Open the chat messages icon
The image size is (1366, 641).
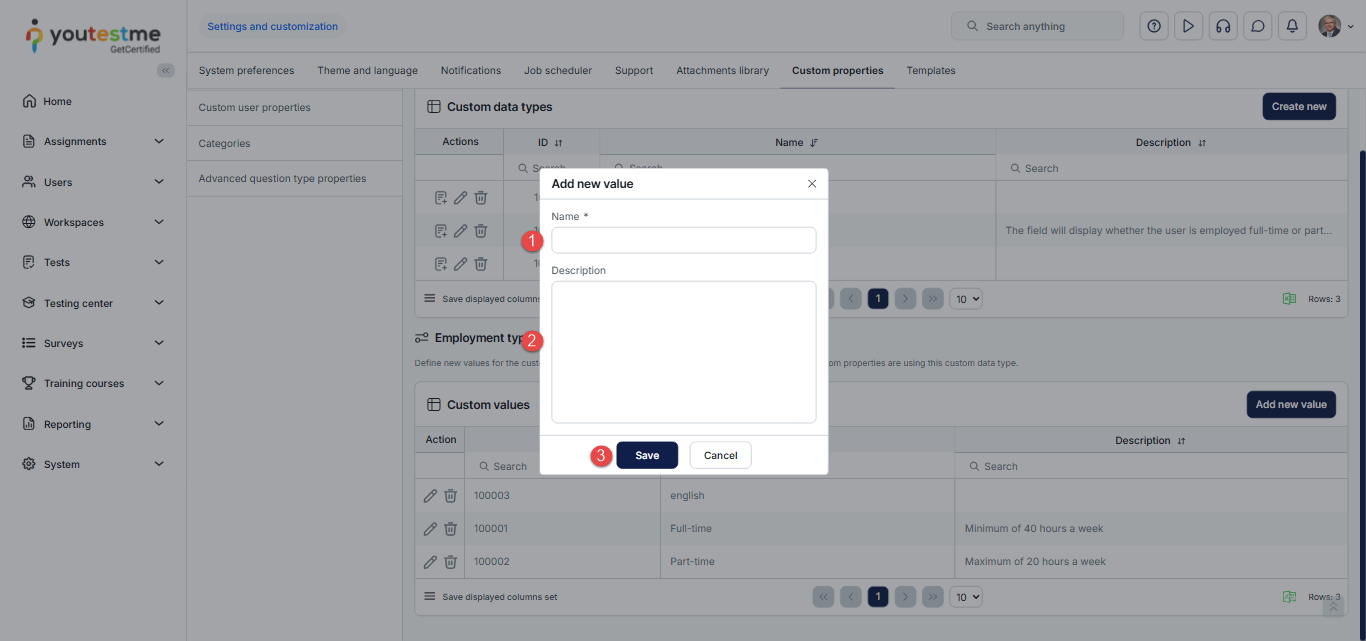1257,27
